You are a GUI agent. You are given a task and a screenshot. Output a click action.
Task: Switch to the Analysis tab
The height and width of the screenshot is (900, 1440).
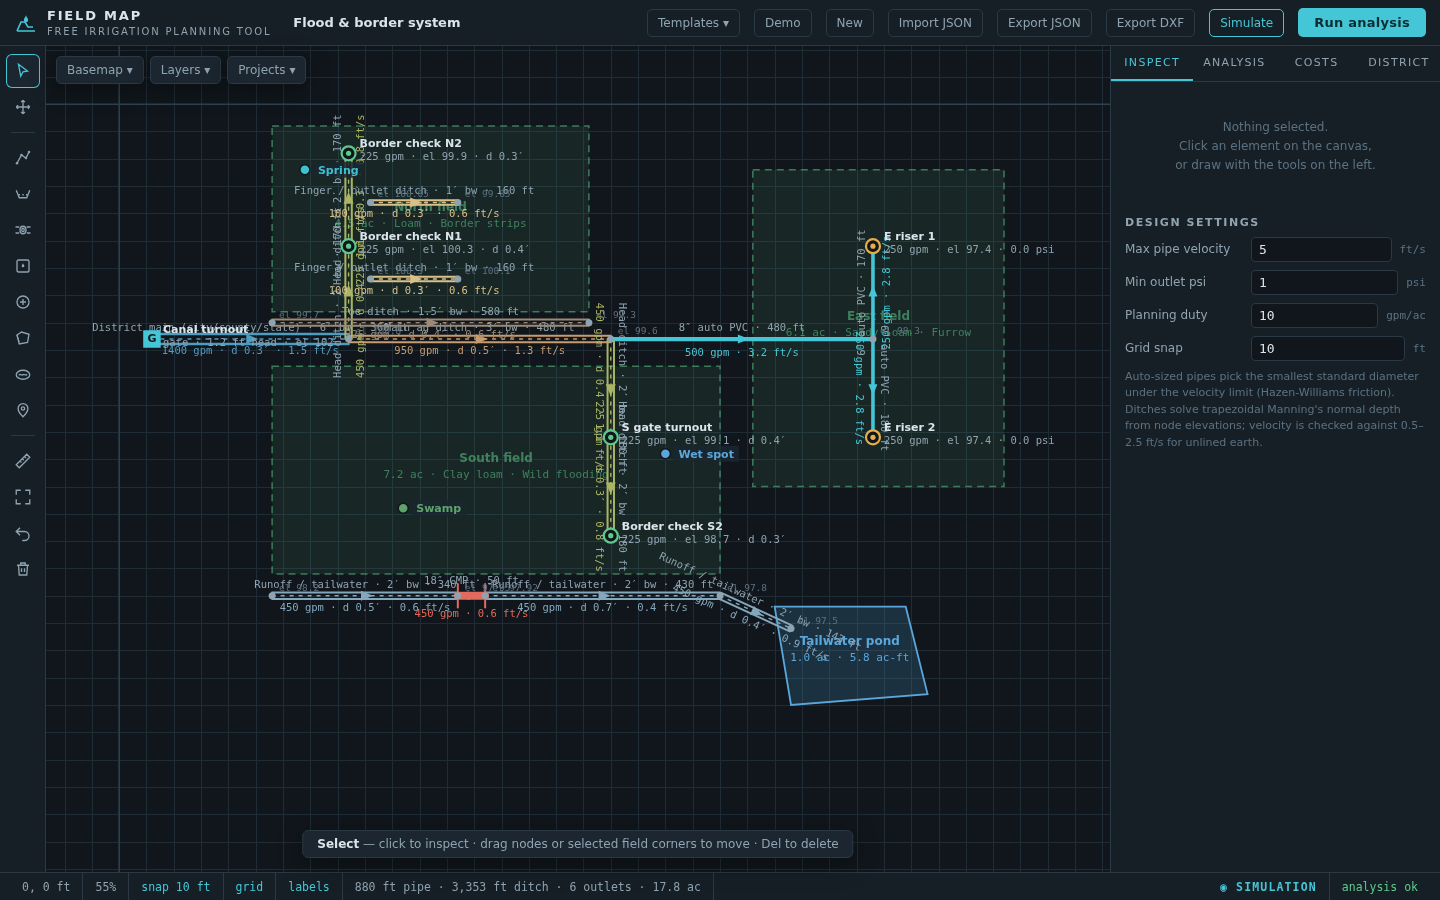tap(1234, 63)
